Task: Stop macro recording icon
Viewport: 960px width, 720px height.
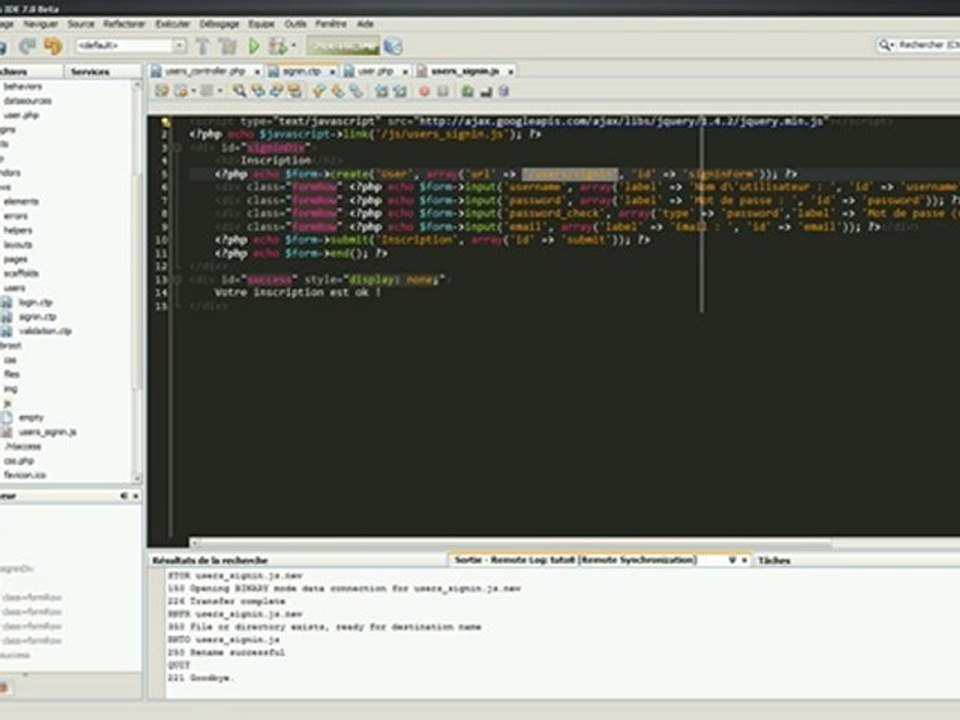Action: [x=443, y=91]
